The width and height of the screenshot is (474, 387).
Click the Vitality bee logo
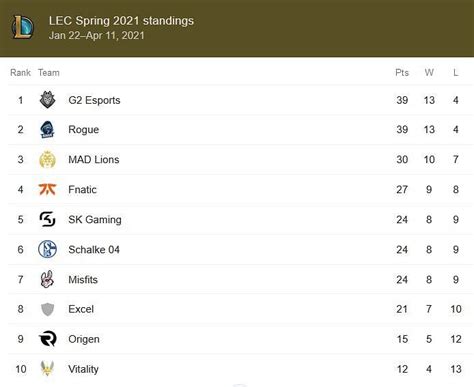47,368
